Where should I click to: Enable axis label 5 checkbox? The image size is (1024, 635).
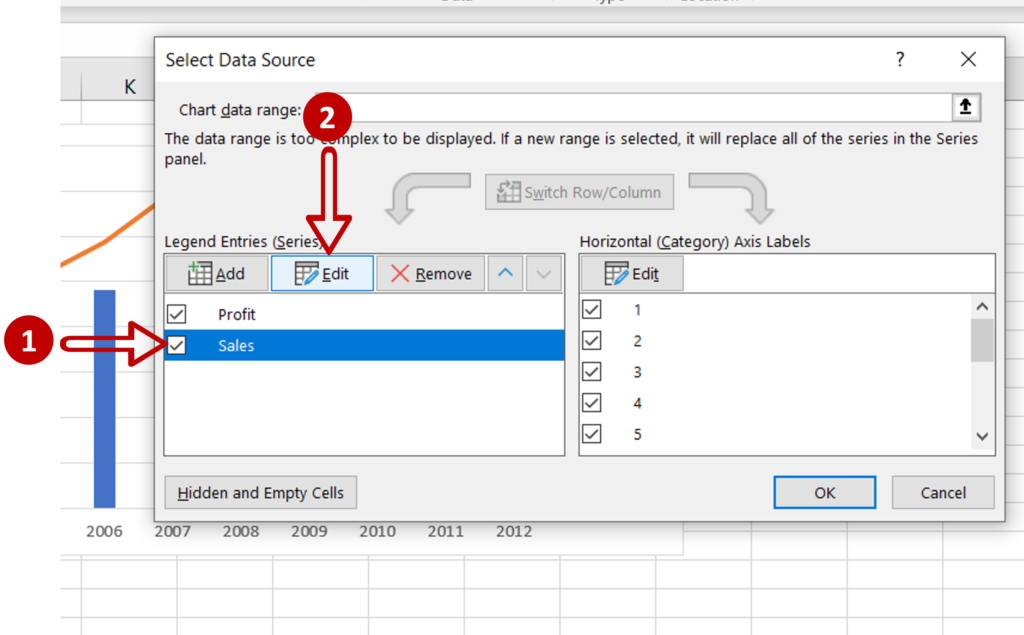tap(592, 434)
